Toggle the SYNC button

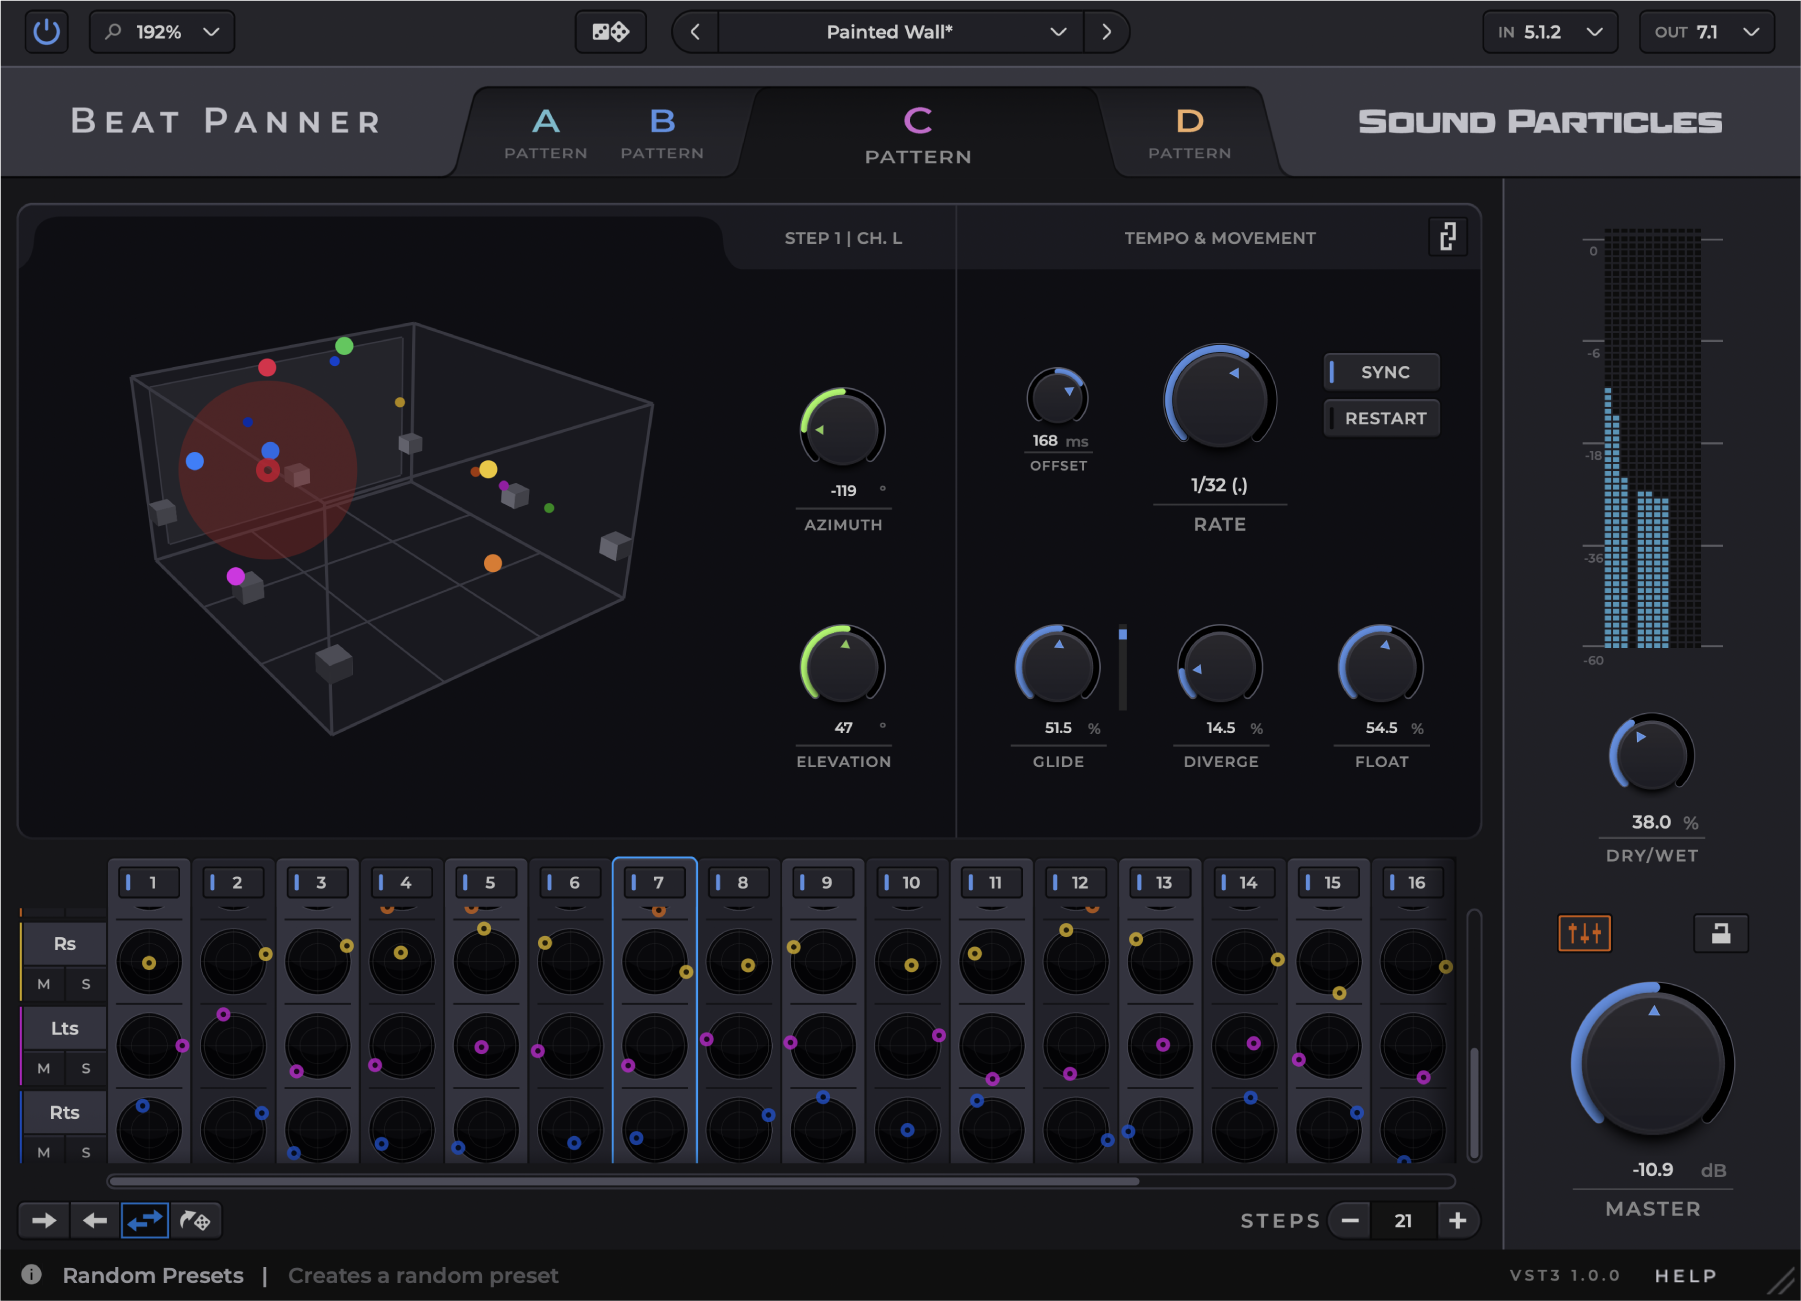click(x=1382, y=372)
